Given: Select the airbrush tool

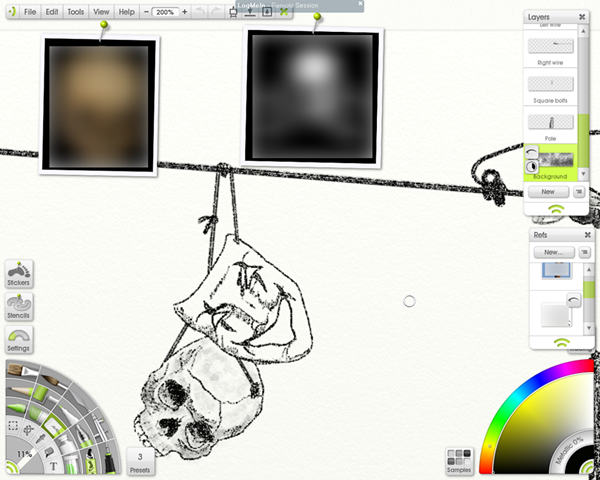Looking at the screenshot, I should pyautogui.click(x=100, y=427).
